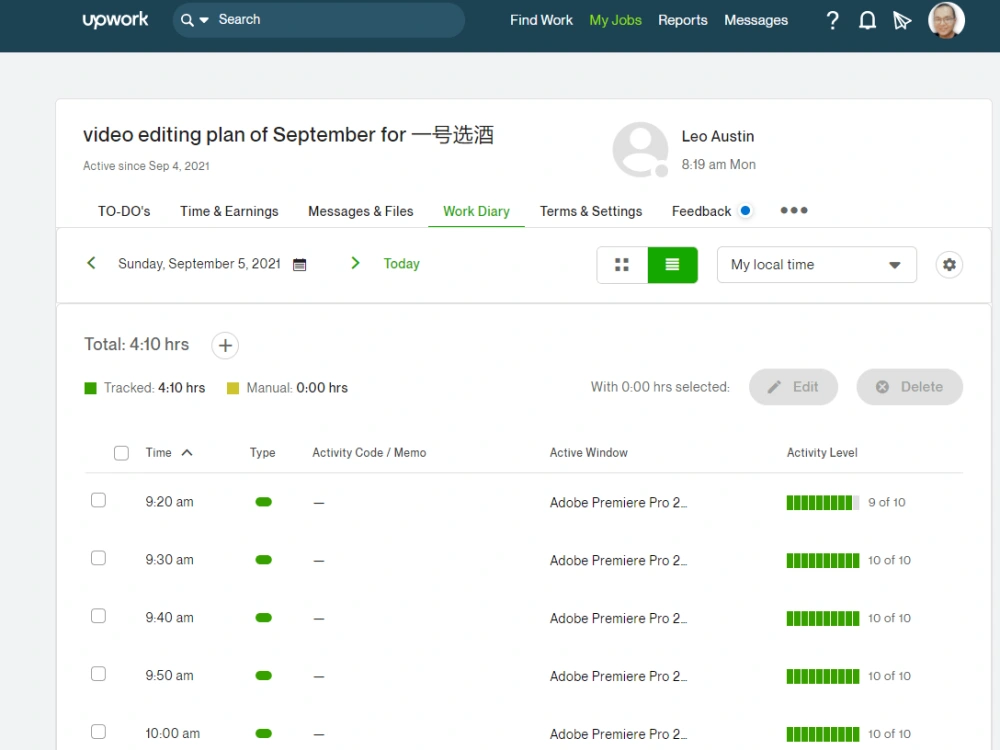Click the tracked type pill for 9:50 am
Image resolution: width=1000 pixels, height=750 pixels.
263,676
